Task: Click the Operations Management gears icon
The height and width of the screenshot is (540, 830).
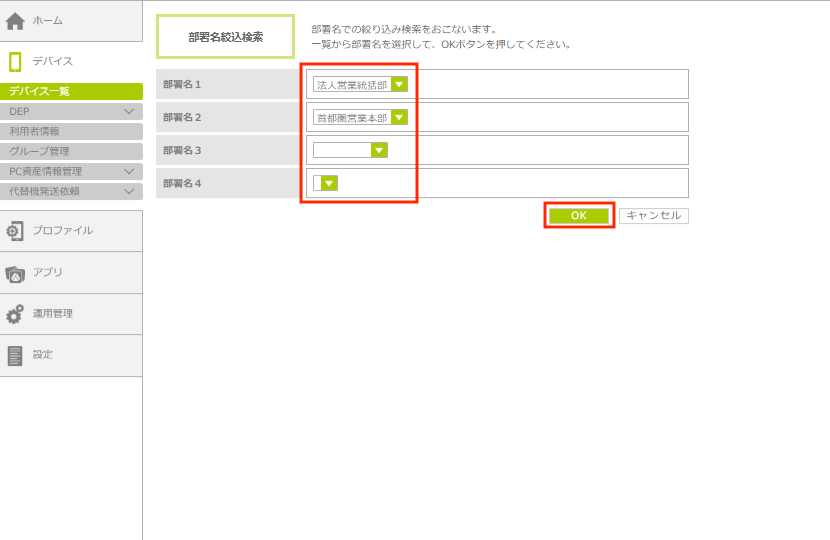Action: (x=15, y=314)
